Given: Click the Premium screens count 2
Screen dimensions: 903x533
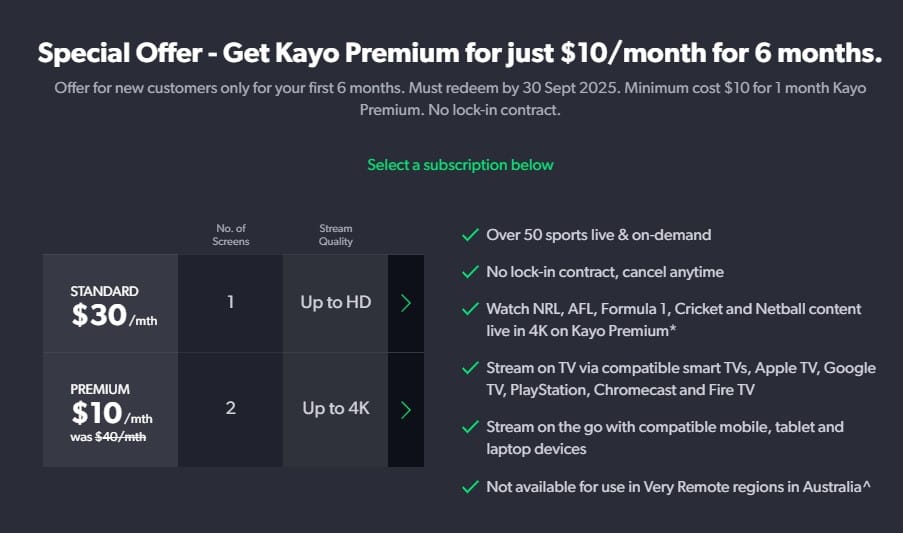Looking at the screenshot, I should coord(230,410).
